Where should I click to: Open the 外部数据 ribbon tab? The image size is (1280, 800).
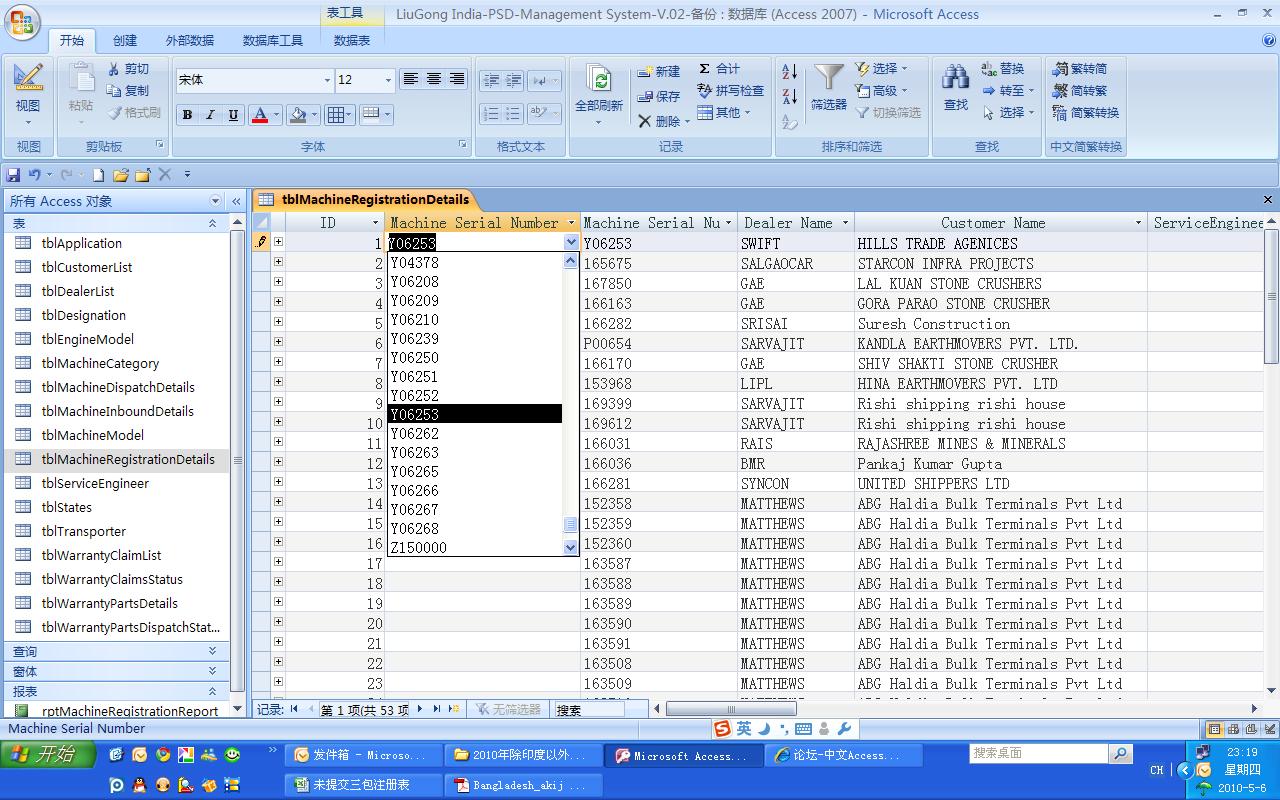[x=190, y=40]
